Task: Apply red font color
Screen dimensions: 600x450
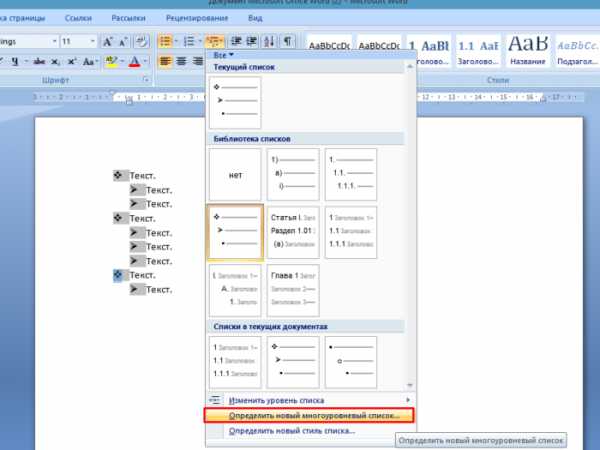Action: coord(134,61)
